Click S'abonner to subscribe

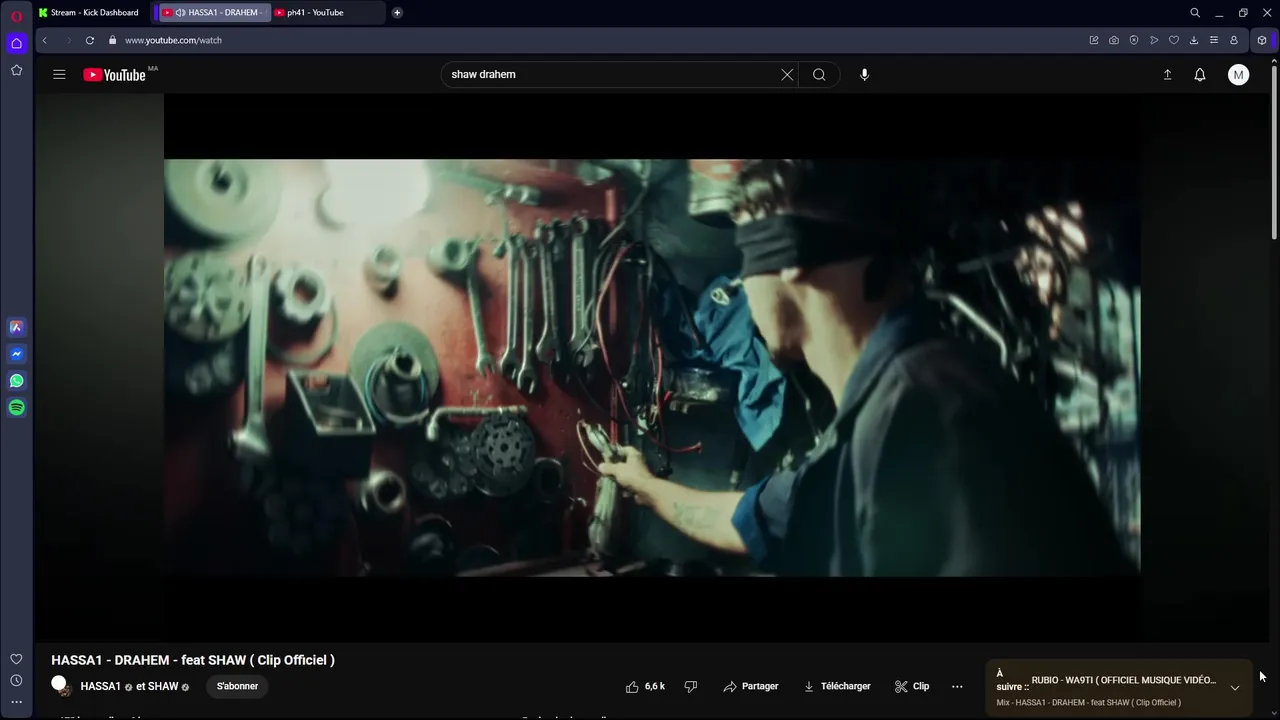coord(237,686)
